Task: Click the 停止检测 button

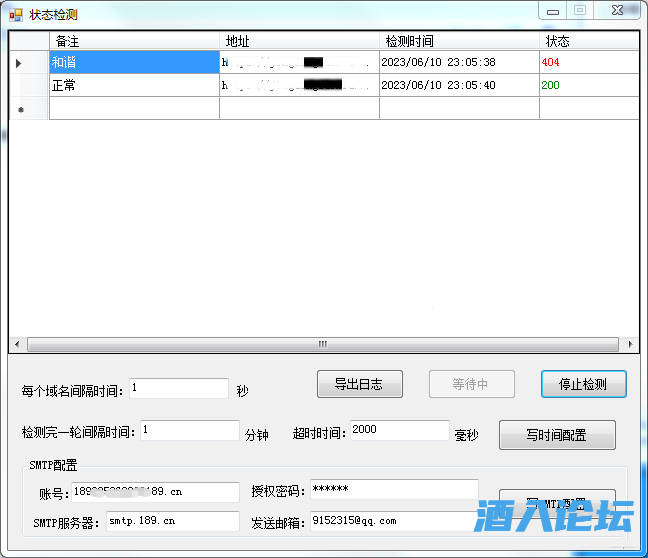Action: coord(584,384)
